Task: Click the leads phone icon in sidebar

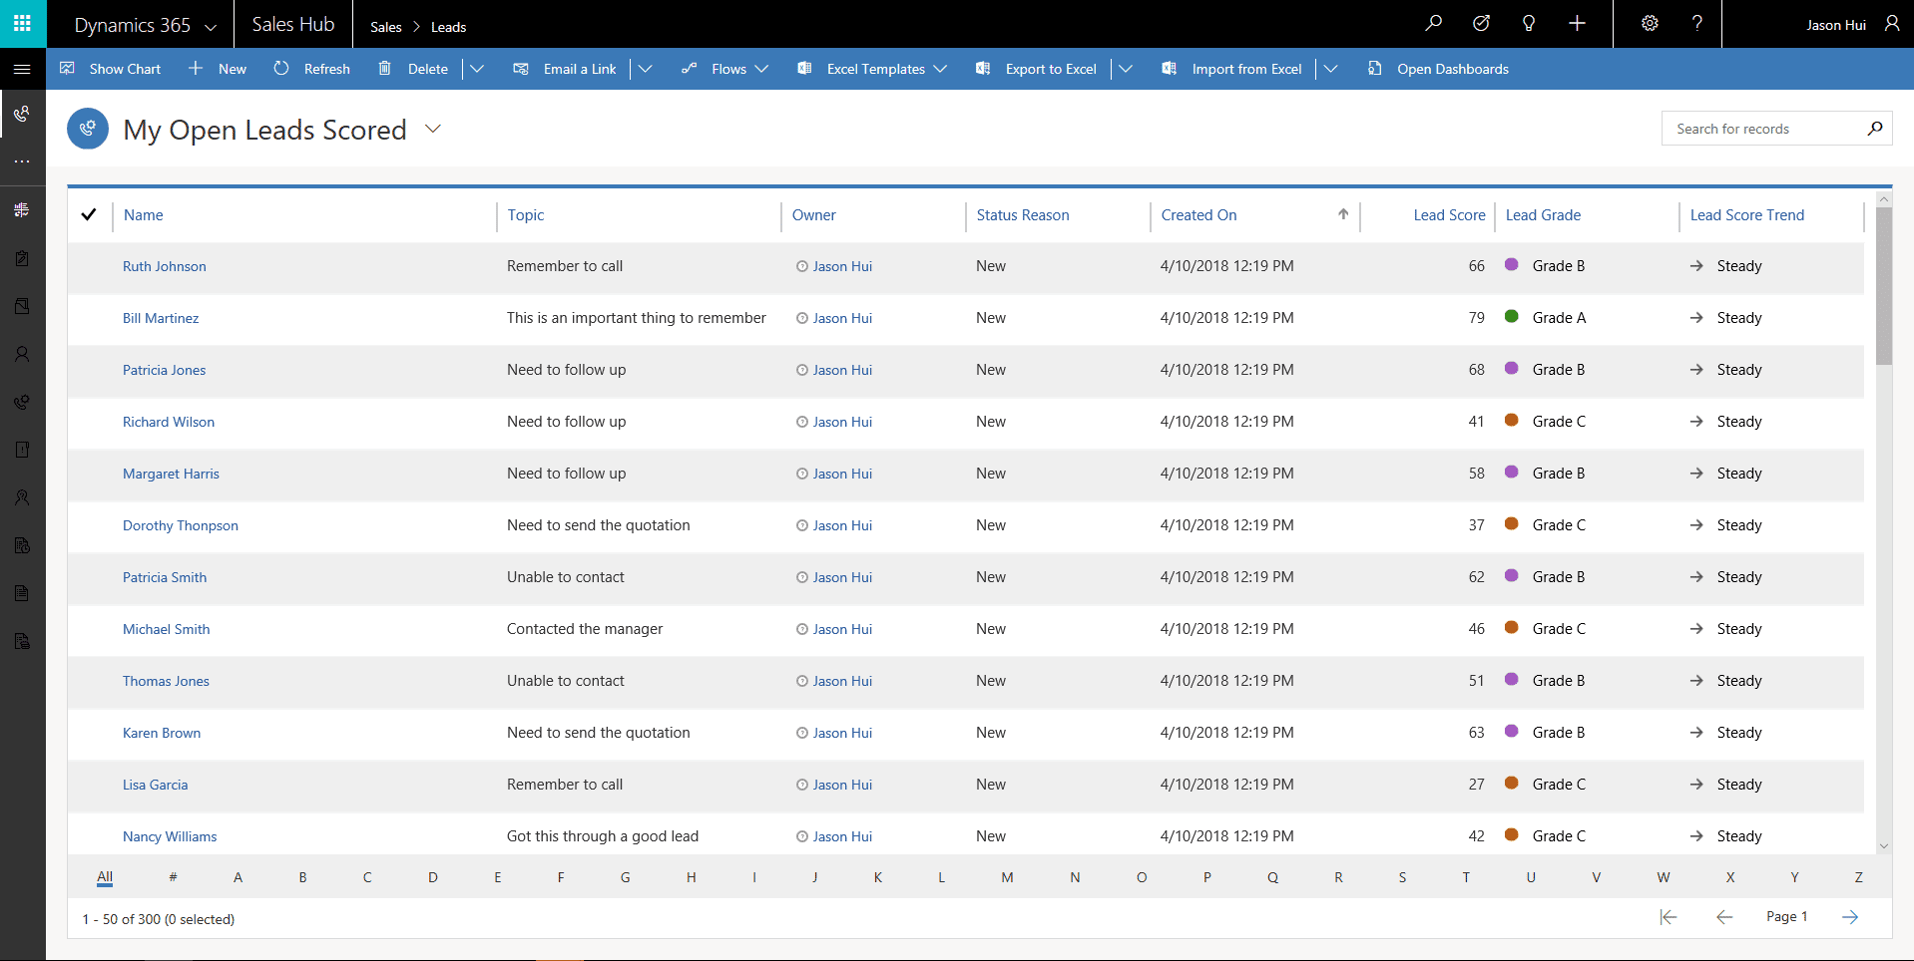Action: [22, 114]
